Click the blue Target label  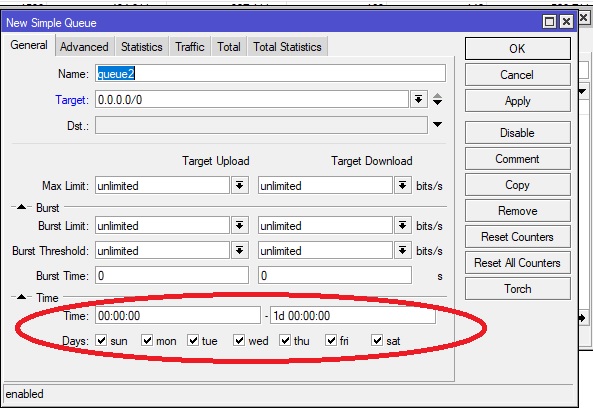click(71, 100)
